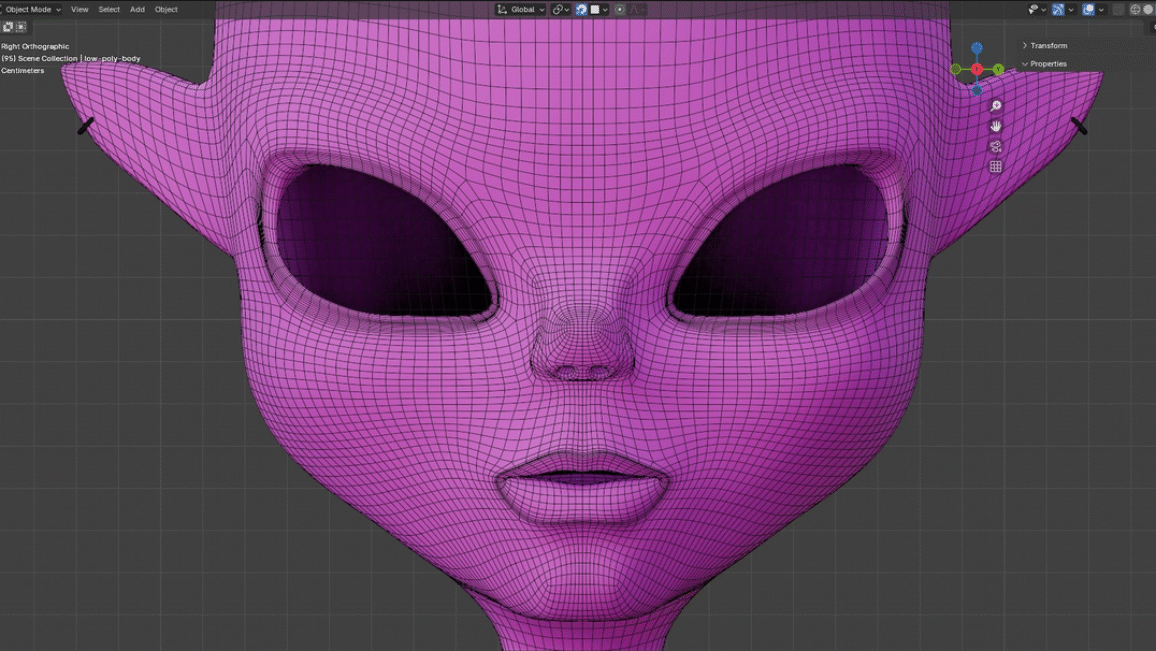Toggle the camera view icon
The height and width of the screenshot is (651, 1156).
tap(995, 147)
